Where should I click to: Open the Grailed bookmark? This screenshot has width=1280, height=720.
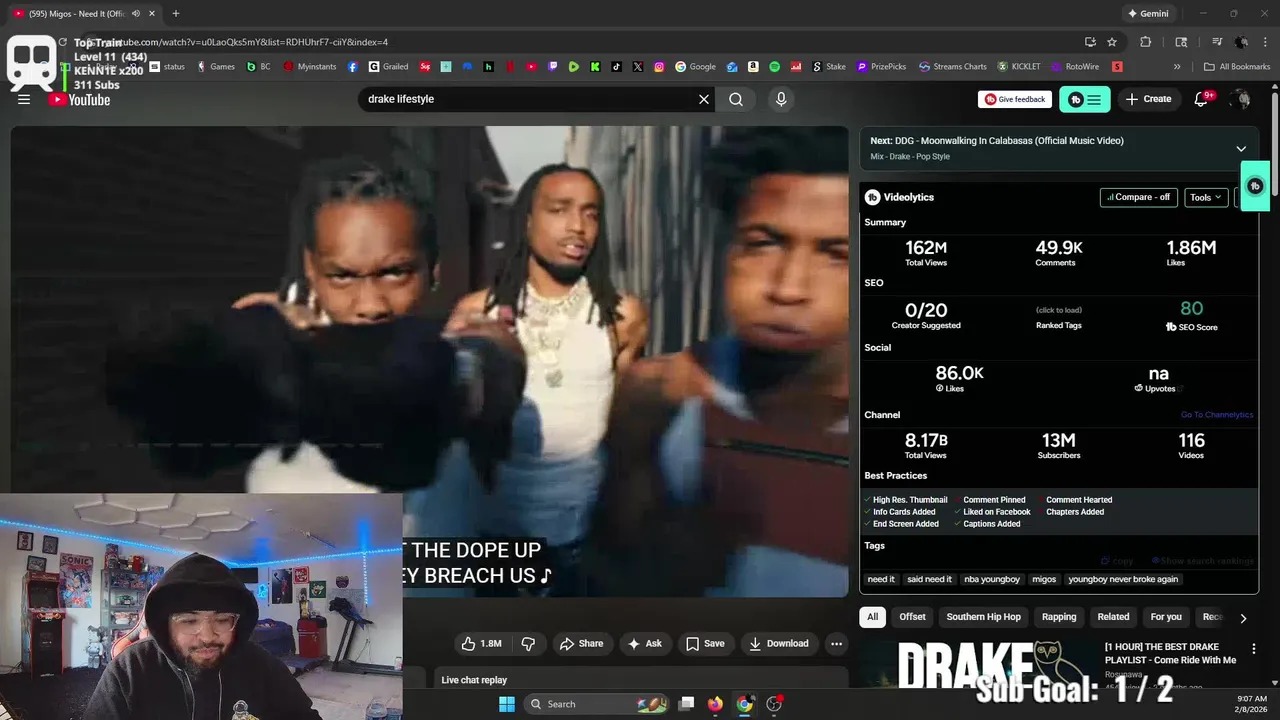[388, 67]
